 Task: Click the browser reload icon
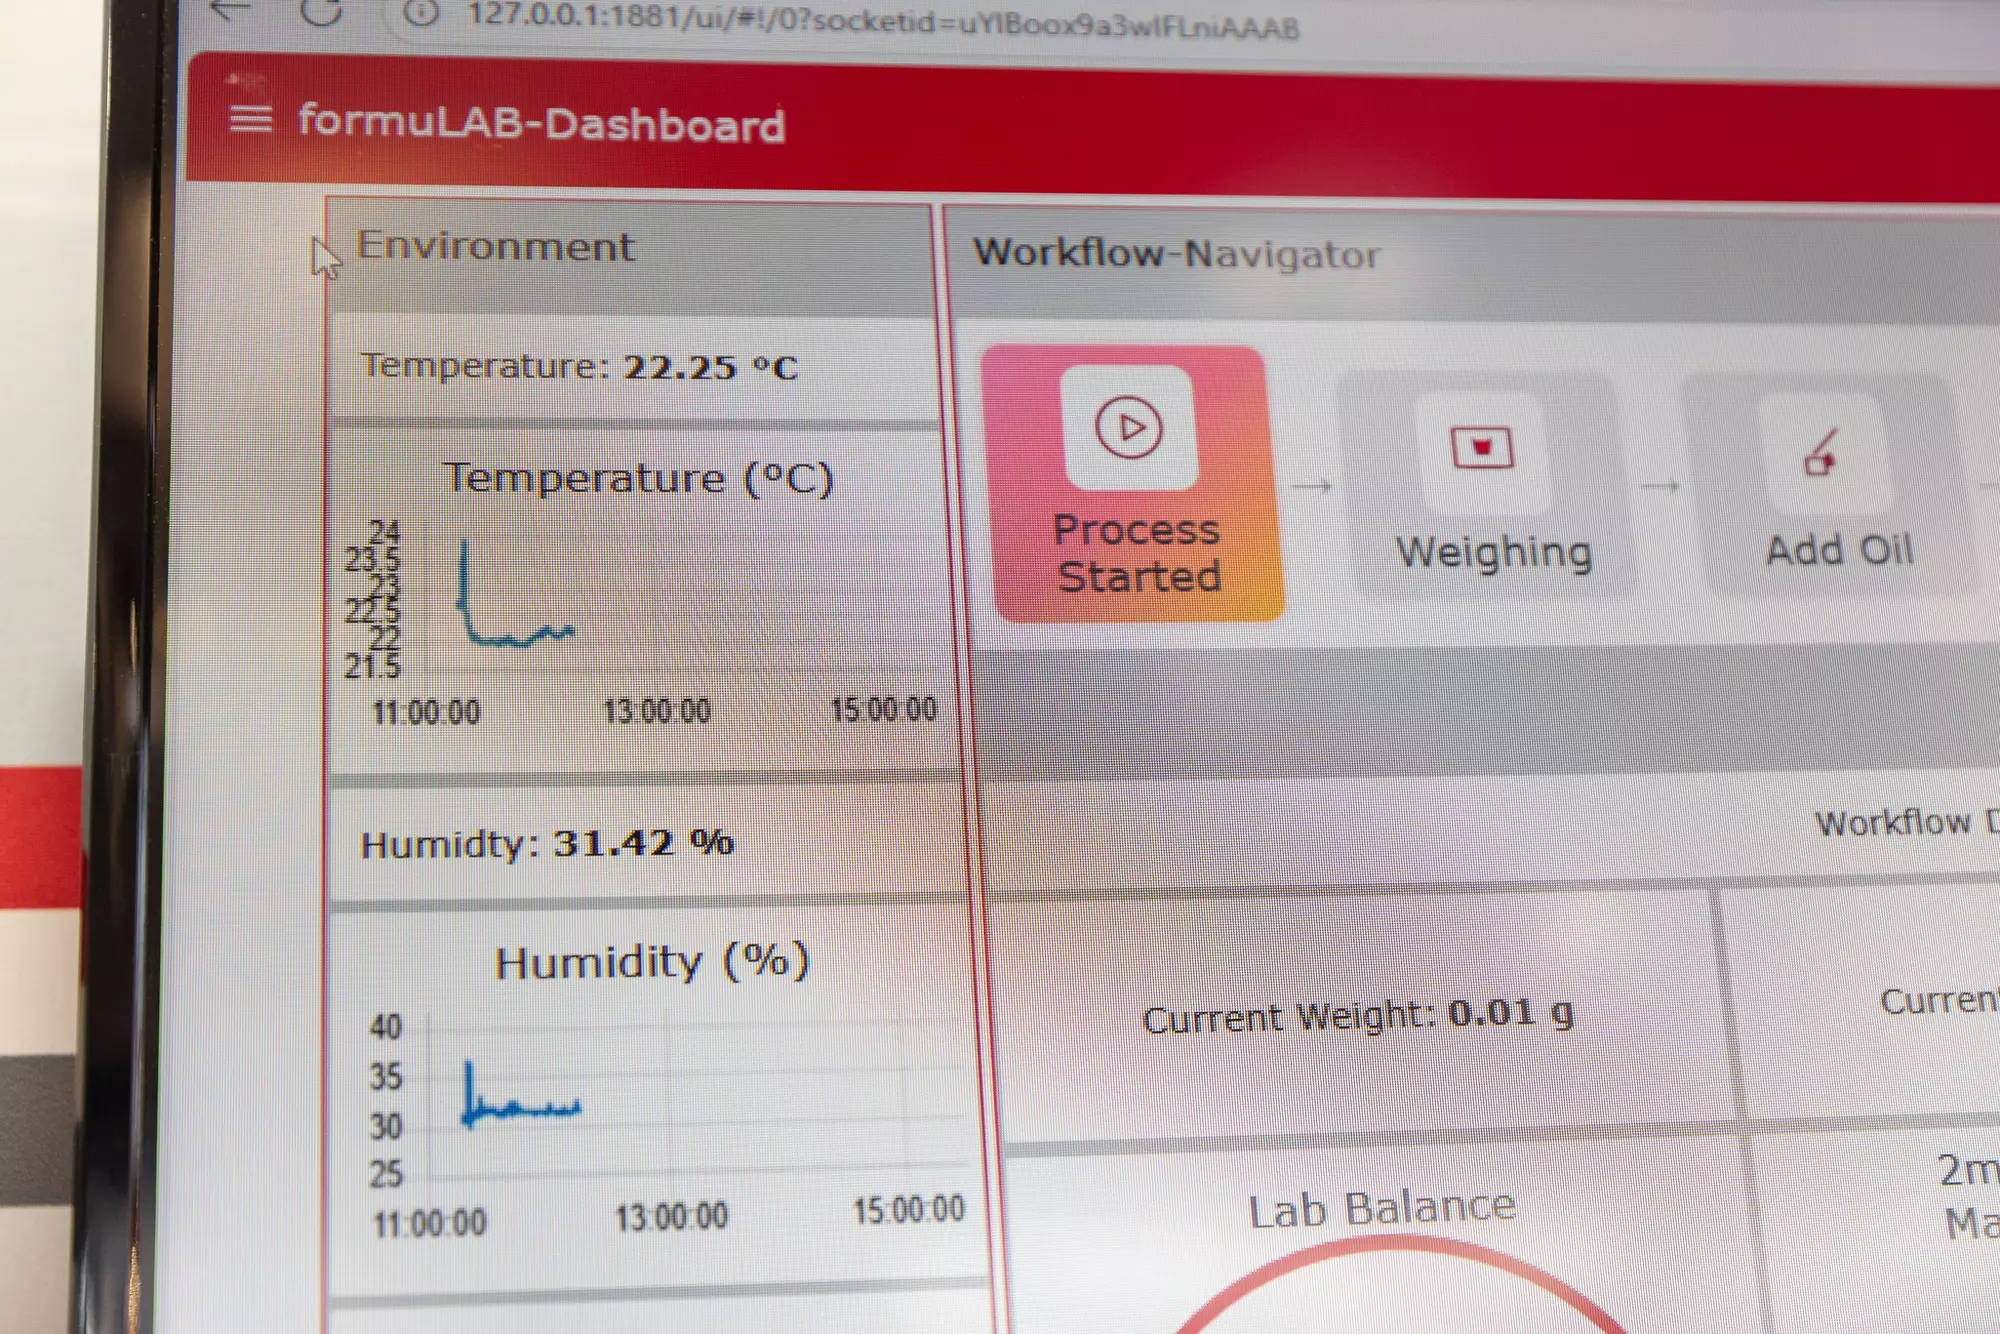[322, 12]
